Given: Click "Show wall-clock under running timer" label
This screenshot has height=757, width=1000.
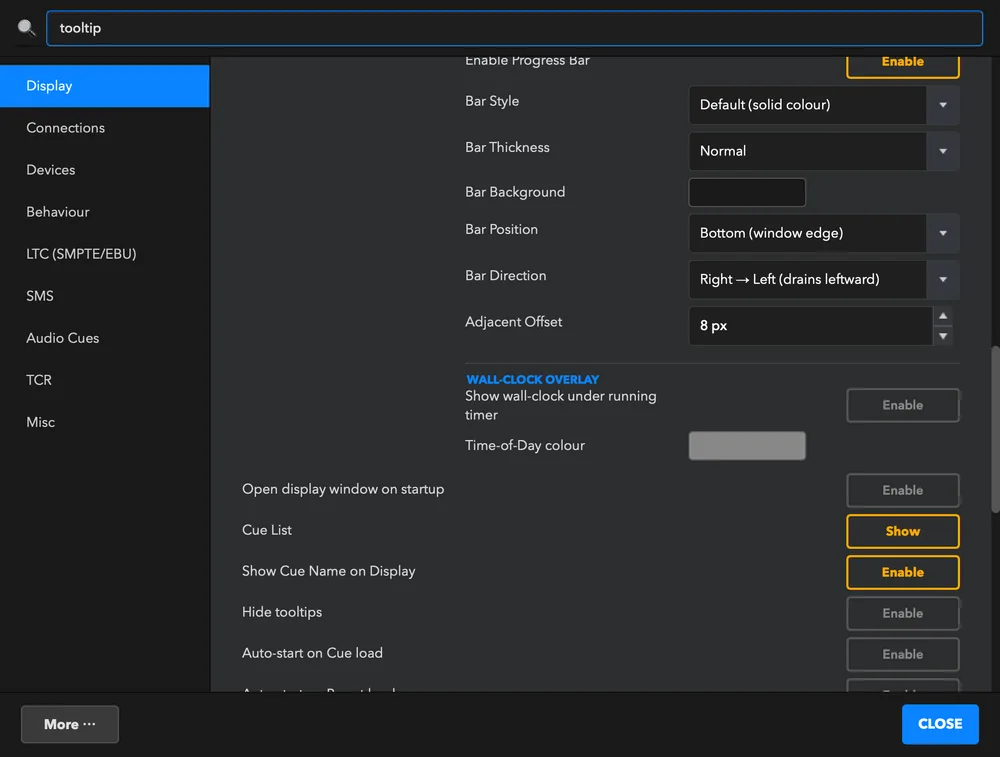Looking at the screenshot, I should coord(561,406).
